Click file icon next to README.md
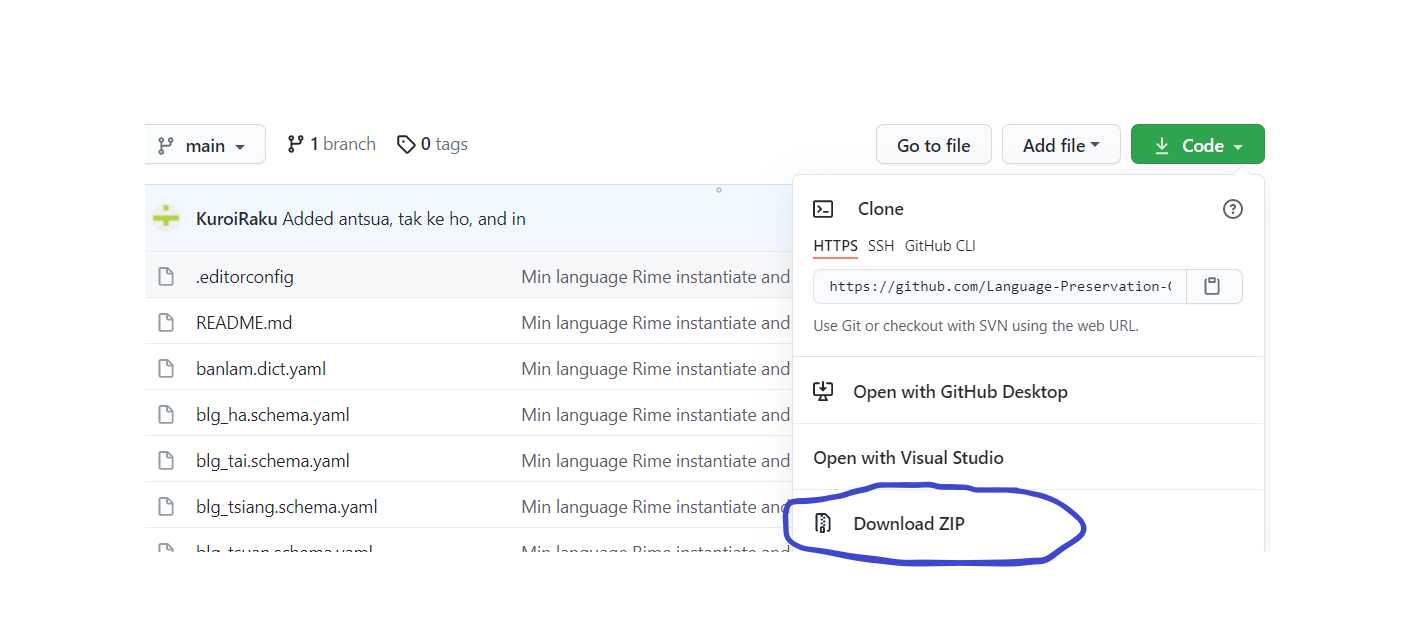Viewport: 1416px width, 640px height. [166, 323]
